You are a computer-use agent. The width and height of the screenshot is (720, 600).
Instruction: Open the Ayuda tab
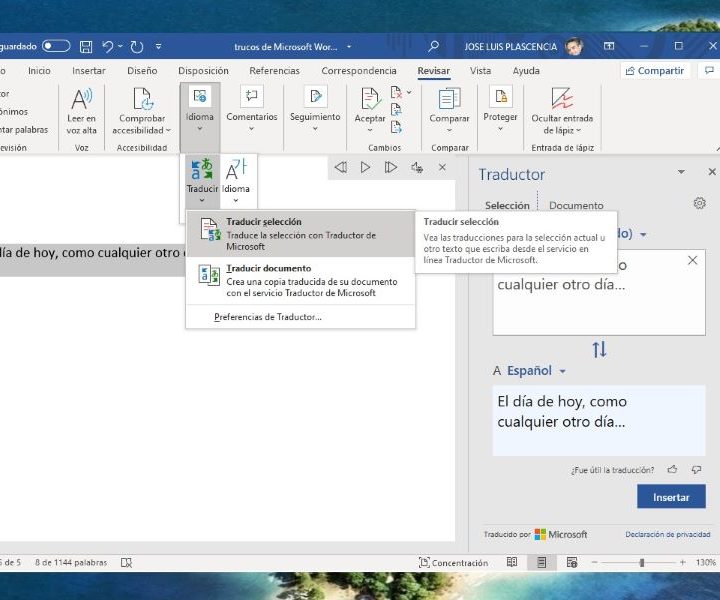(526, 71)
